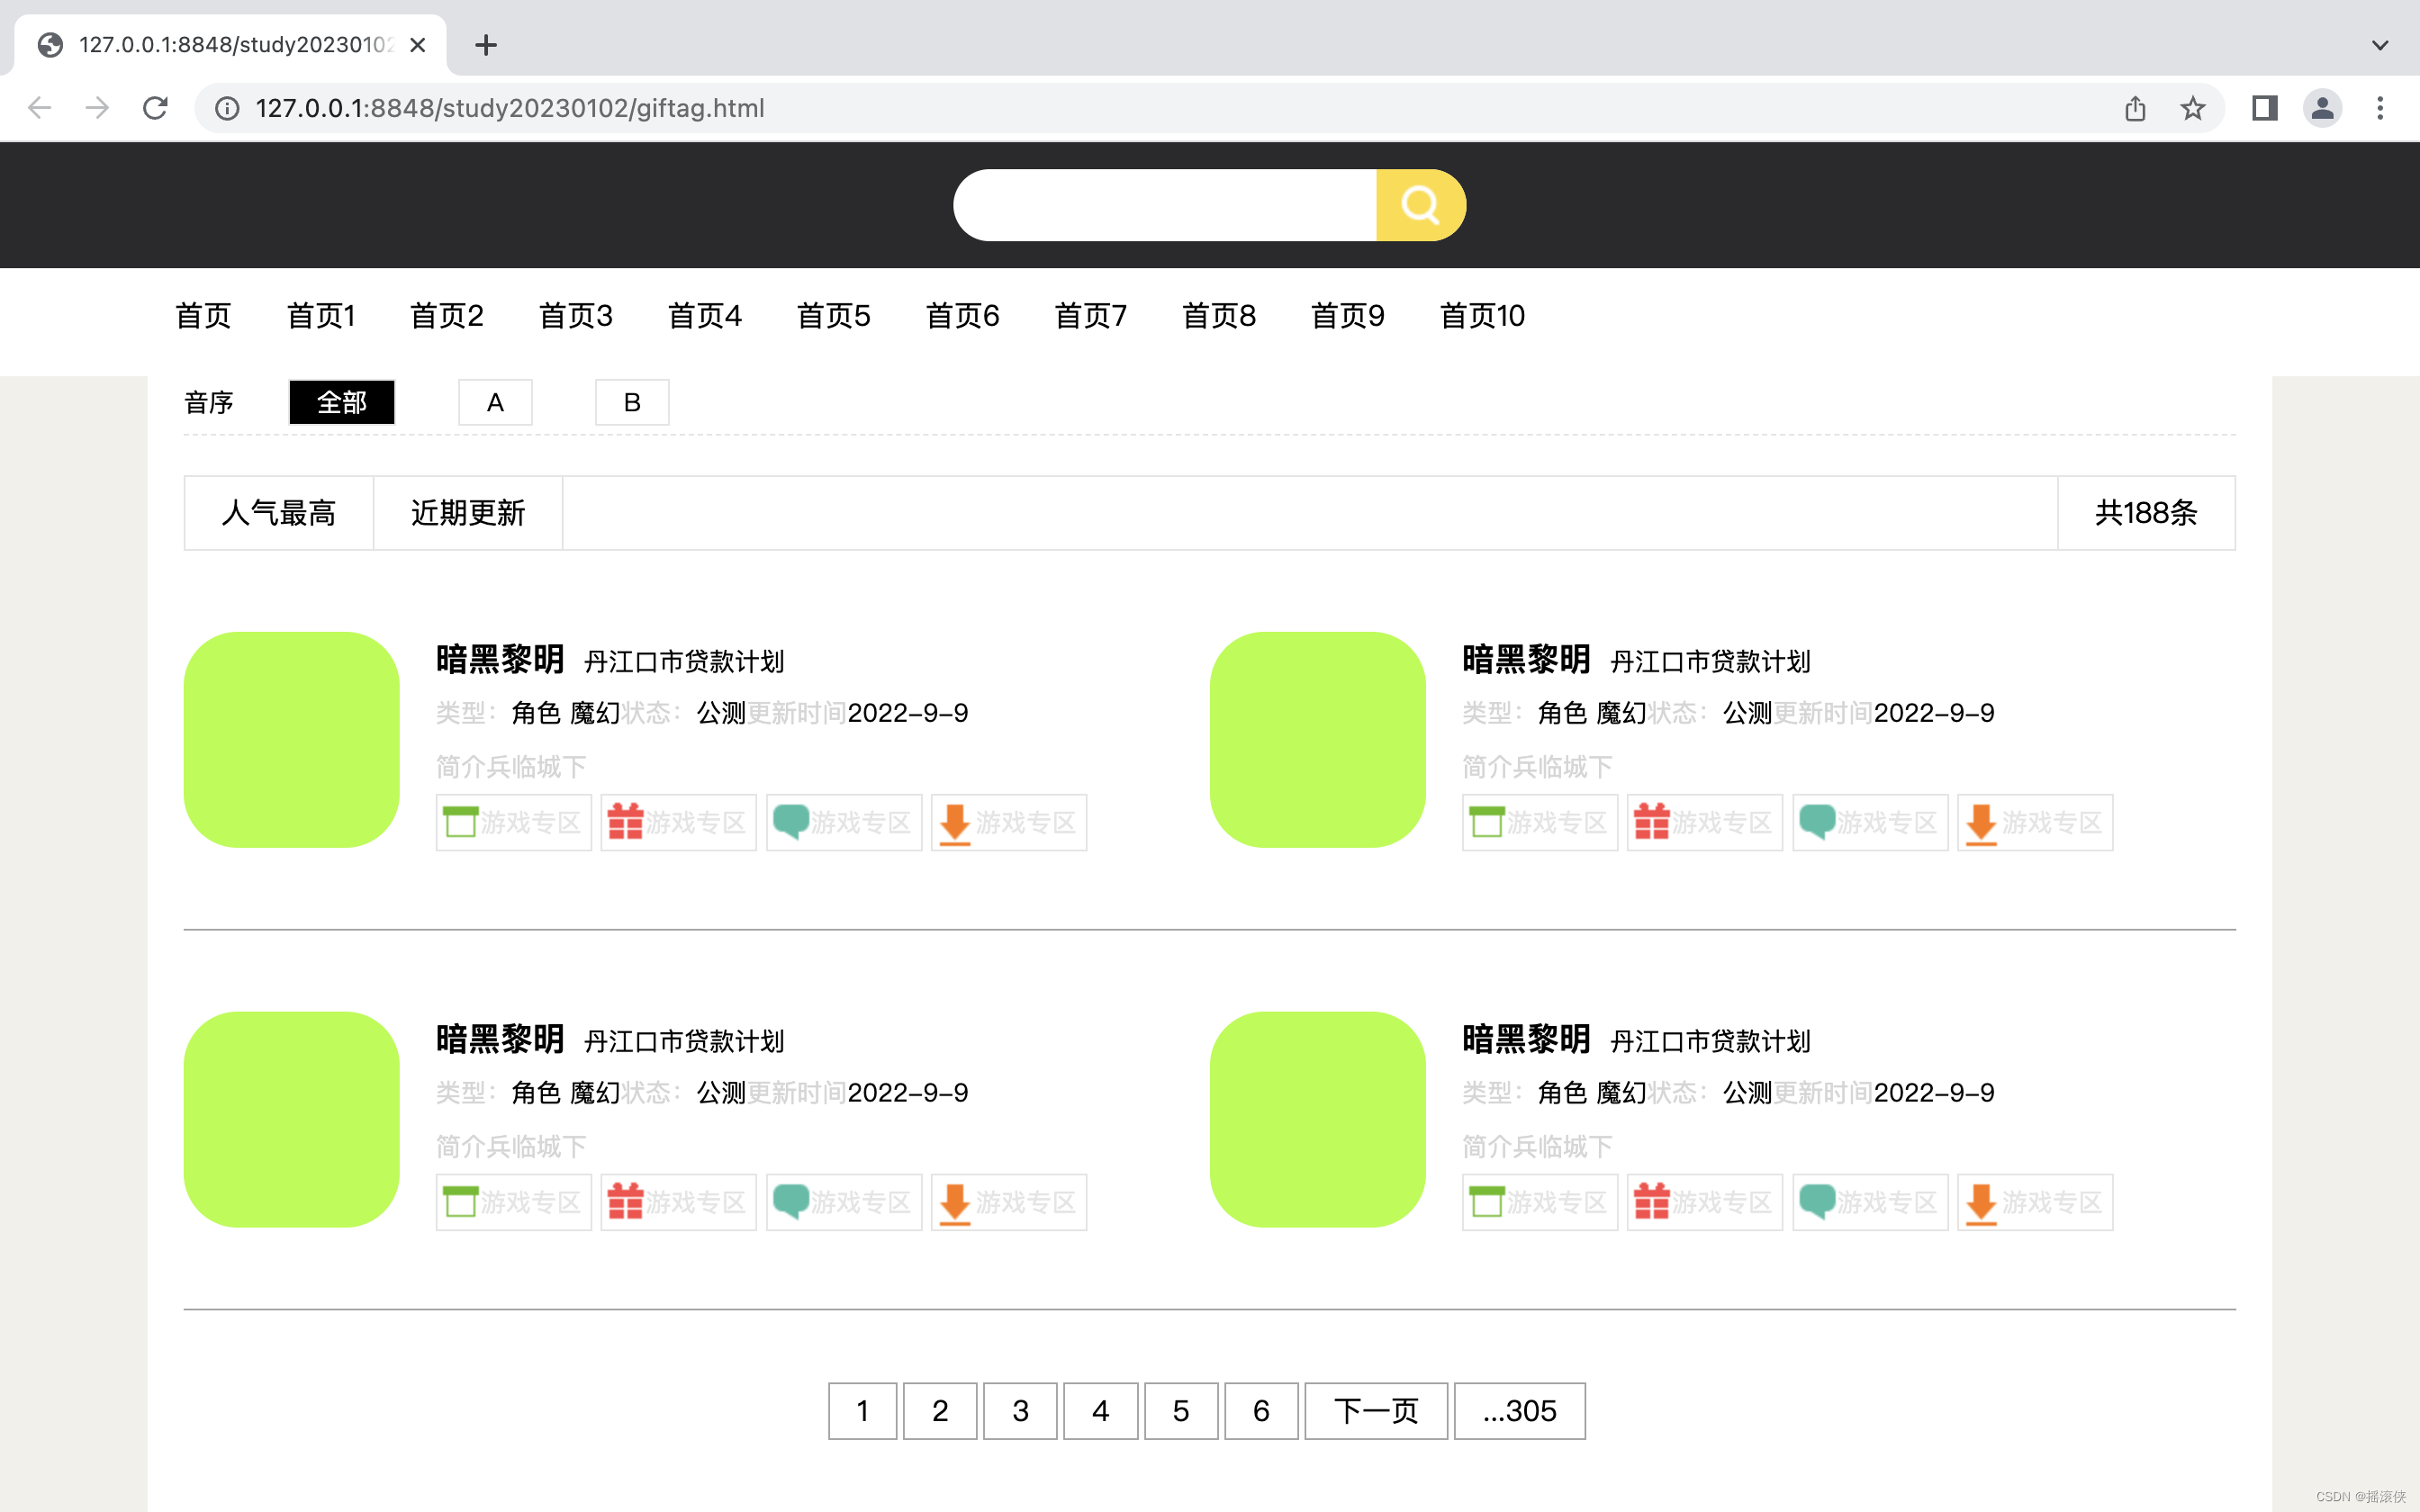
Task: Click the chat bubble 游戏专区 button in the top-left card
Action: [844, 823]
